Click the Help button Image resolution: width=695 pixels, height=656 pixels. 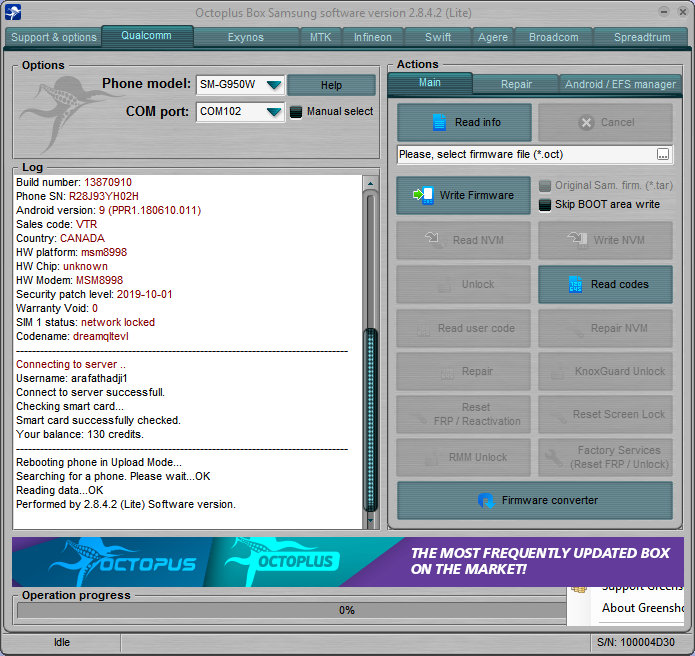coord(331,85)
